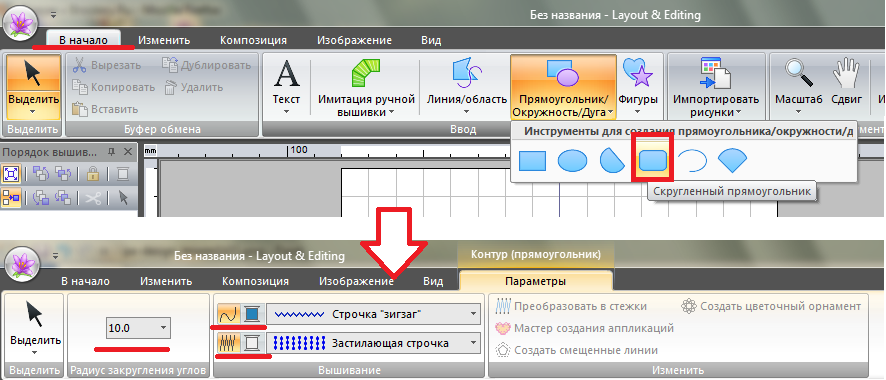Viewport: 886px width, 380px height.
Task: Click the Вставить (Paste) command
Action: coord(105,109)
